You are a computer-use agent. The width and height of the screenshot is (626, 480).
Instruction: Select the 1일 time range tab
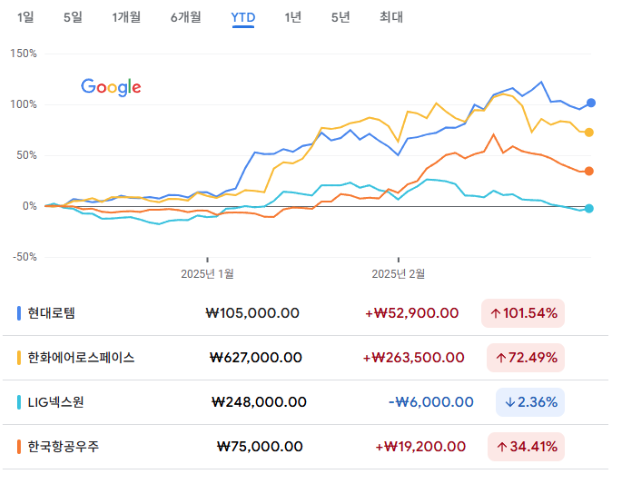(x=26, y=17)
